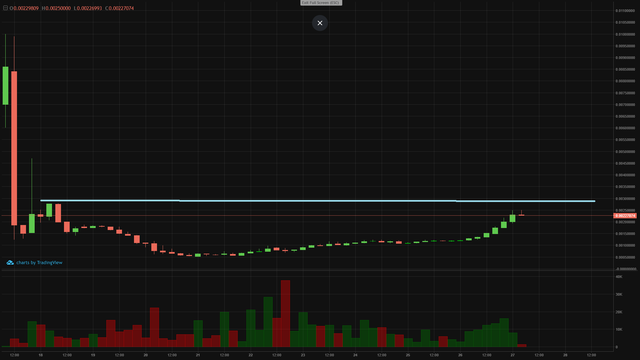
Task: Click the topmost price label on the price axis
Action: click(x=625, y=11)
